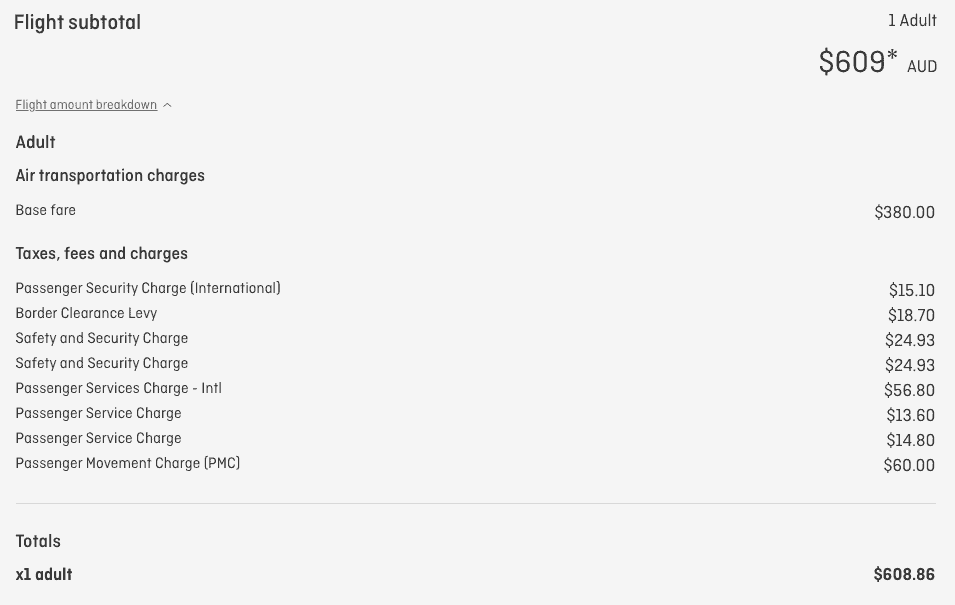Click the Flight amount breakdown link
Screen dimensions: 955x605
tap(86, 105)
